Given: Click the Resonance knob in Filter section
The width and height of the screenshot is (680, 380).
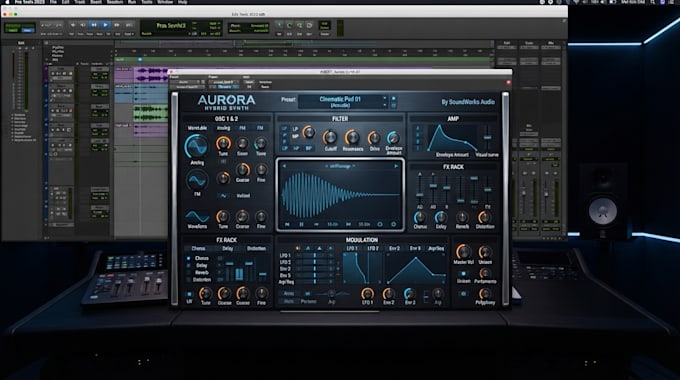Looking at the screenshot, I should coord(352,138).
